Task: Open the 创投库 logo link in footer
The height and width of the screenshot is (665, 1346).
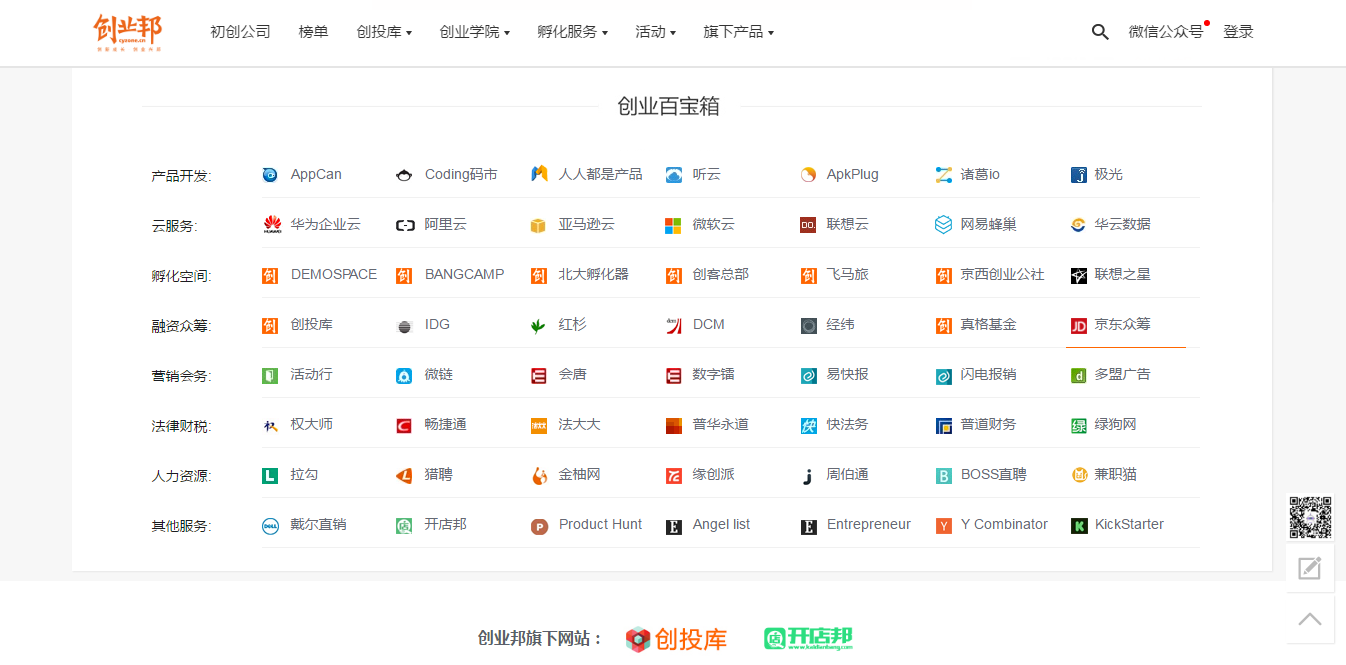Action: point(677,639)
